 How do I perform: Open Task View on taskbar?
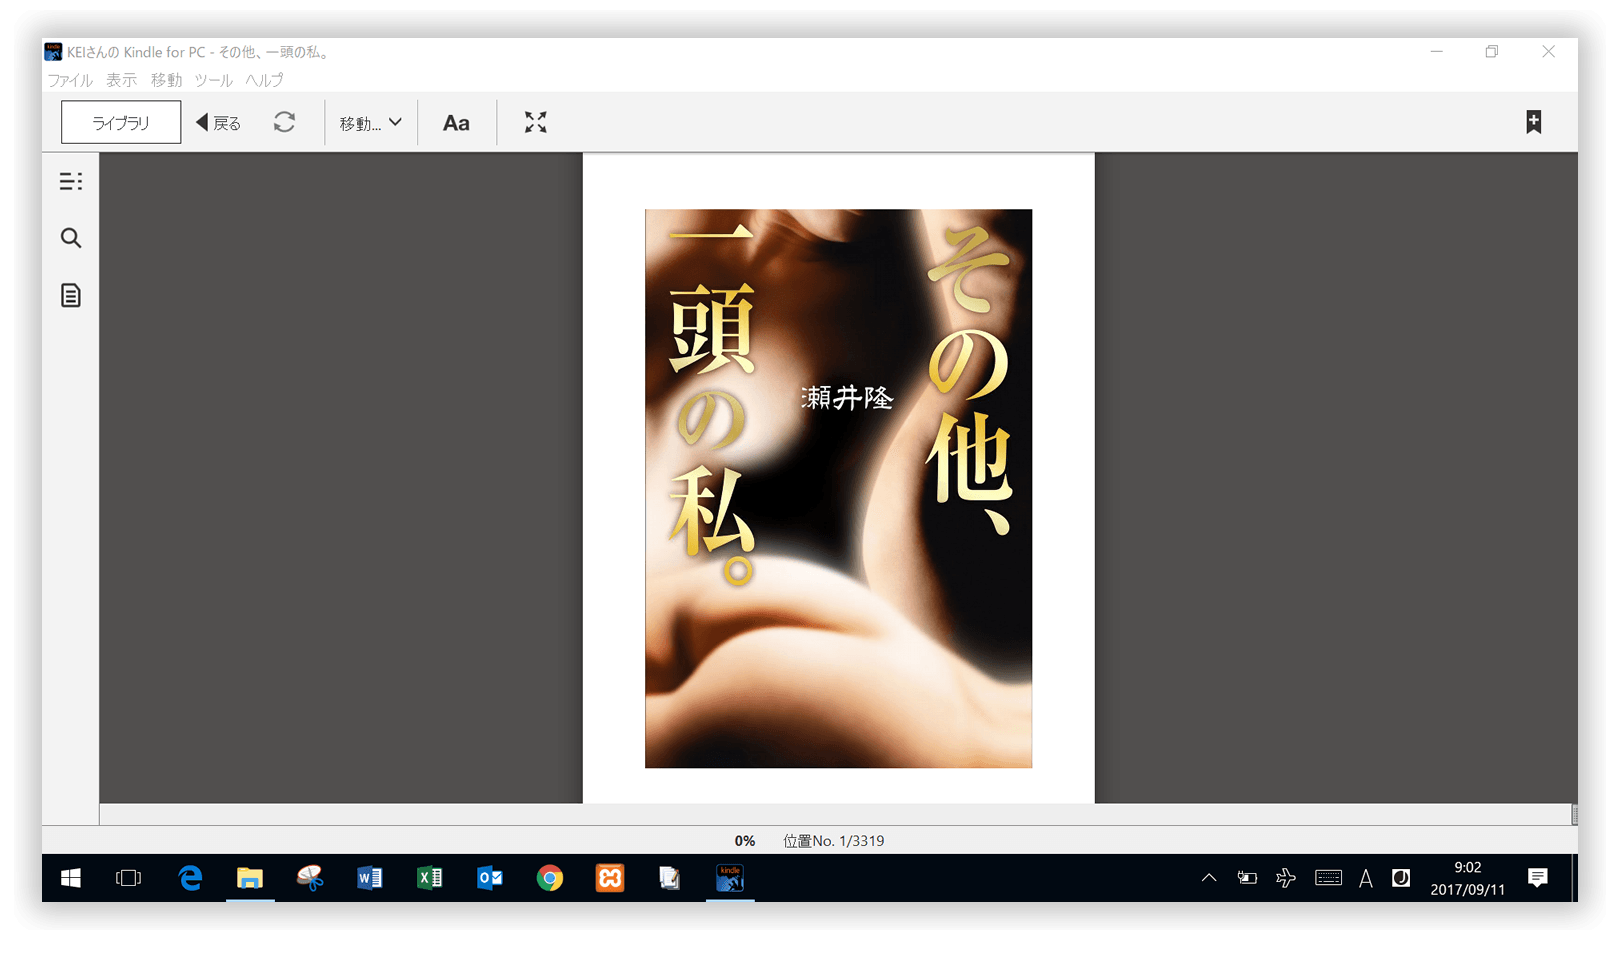click(129, 878)
